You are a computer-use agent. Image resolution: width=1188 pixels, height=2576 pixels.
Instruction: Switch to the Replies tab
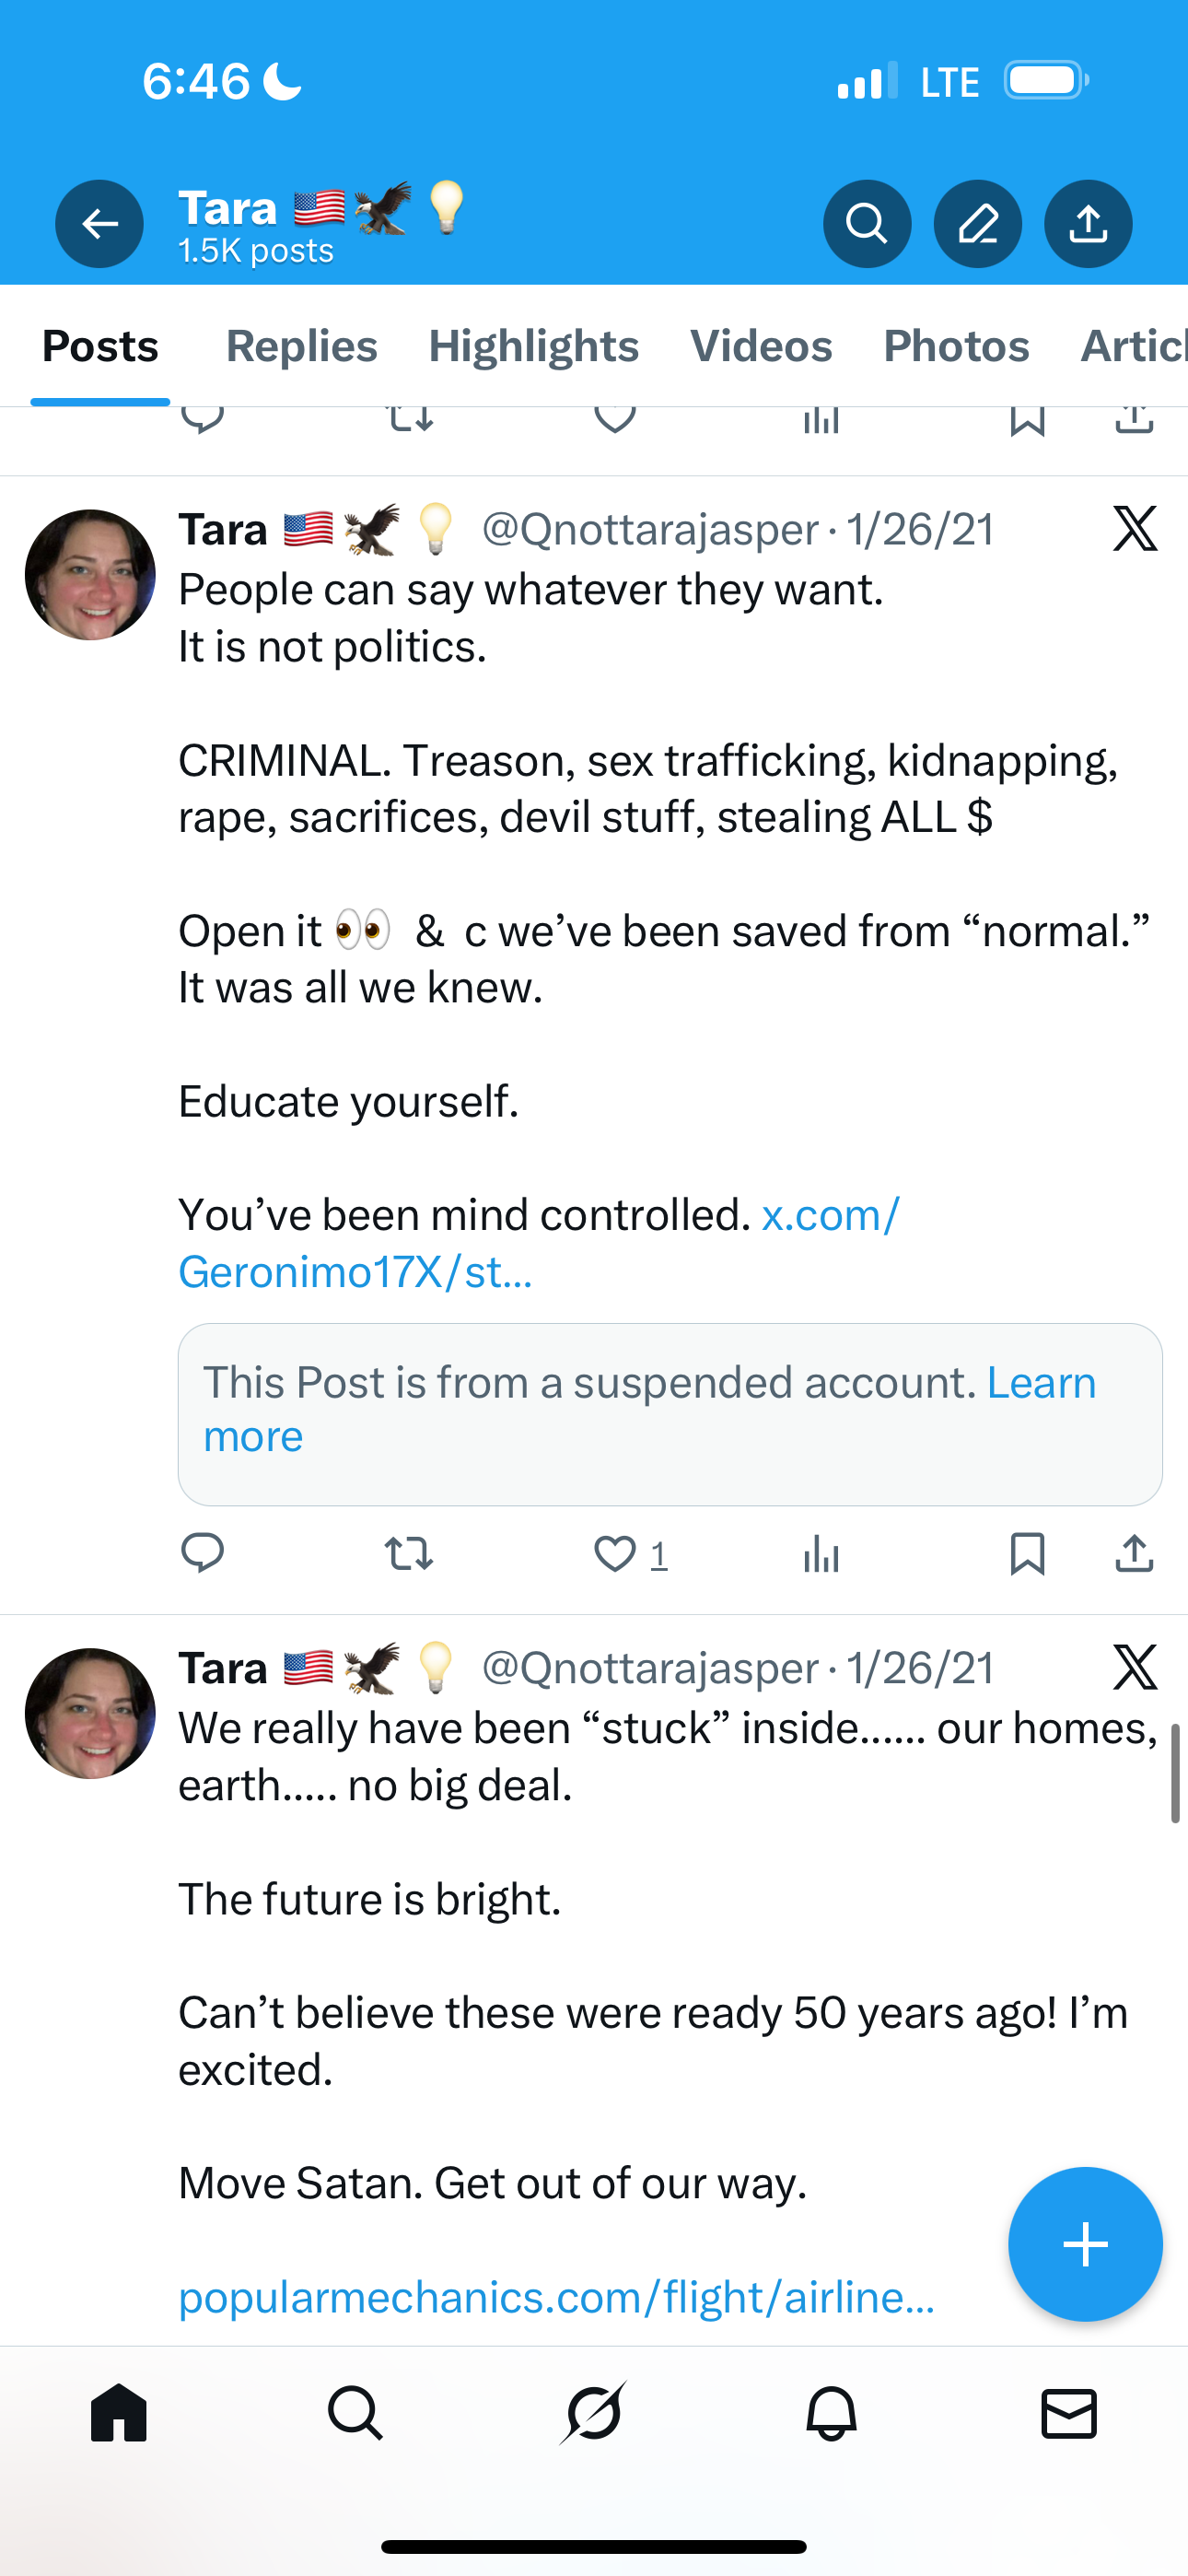(x=301, y=346)
